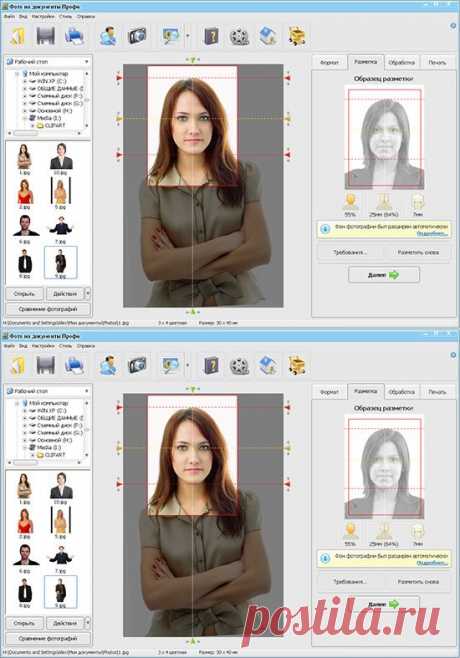460x658 pixels.
Task: Click the Разметить снова button in top window
Action: pyautogui.click(x=418, y=253)
